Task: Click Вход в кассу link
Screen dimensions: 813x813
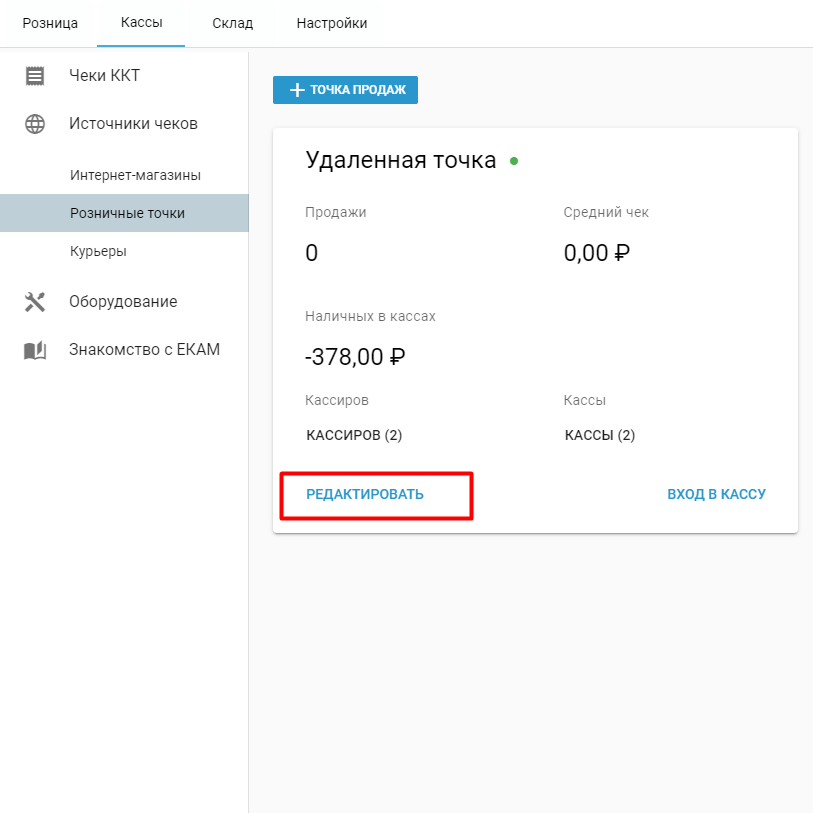Action: pyautogui.click(x=716, y=494)
